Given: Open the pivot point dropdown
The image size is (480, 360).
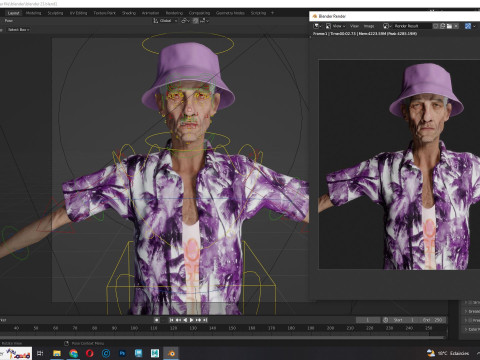Looking at the screenshot, I should tap(185, 21).
